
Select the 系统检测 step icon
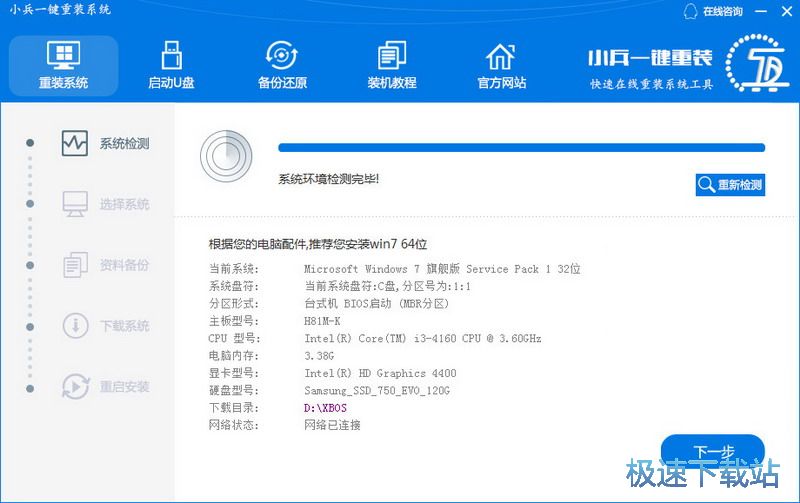(x=75, y=143)
